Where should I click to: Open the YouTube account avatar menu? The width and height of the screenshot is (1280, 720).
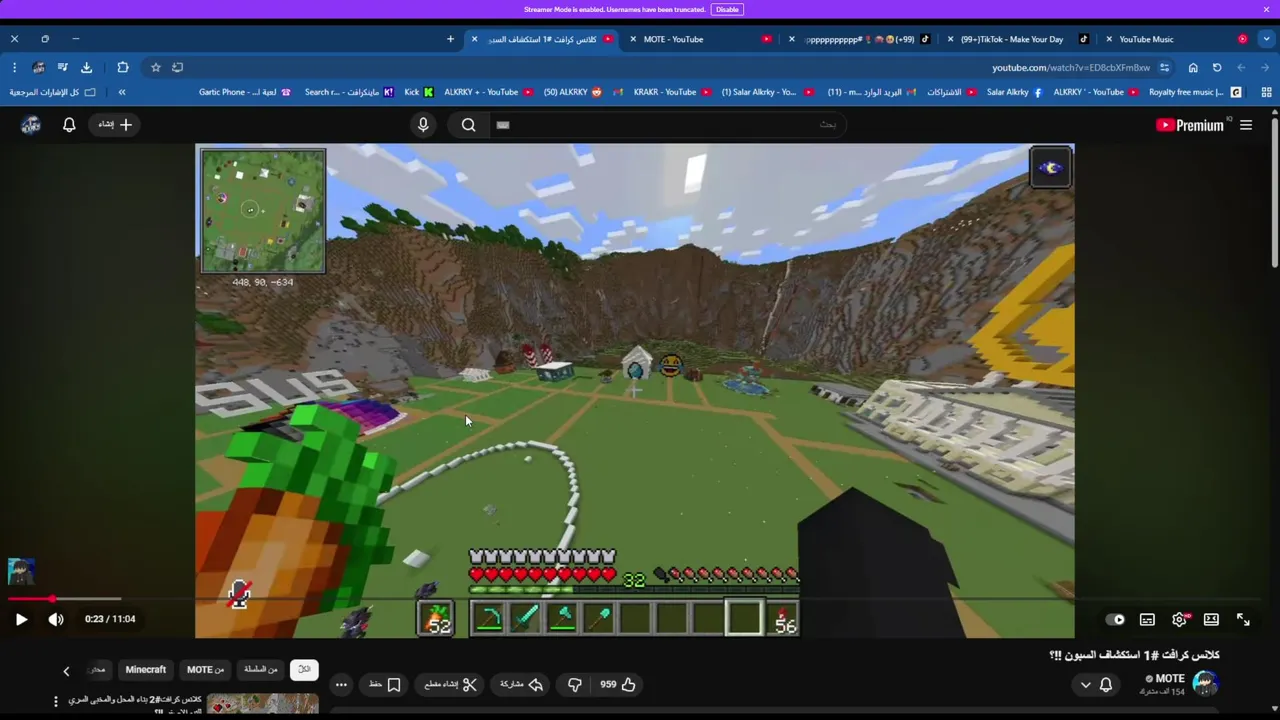(x=30, y=125)
